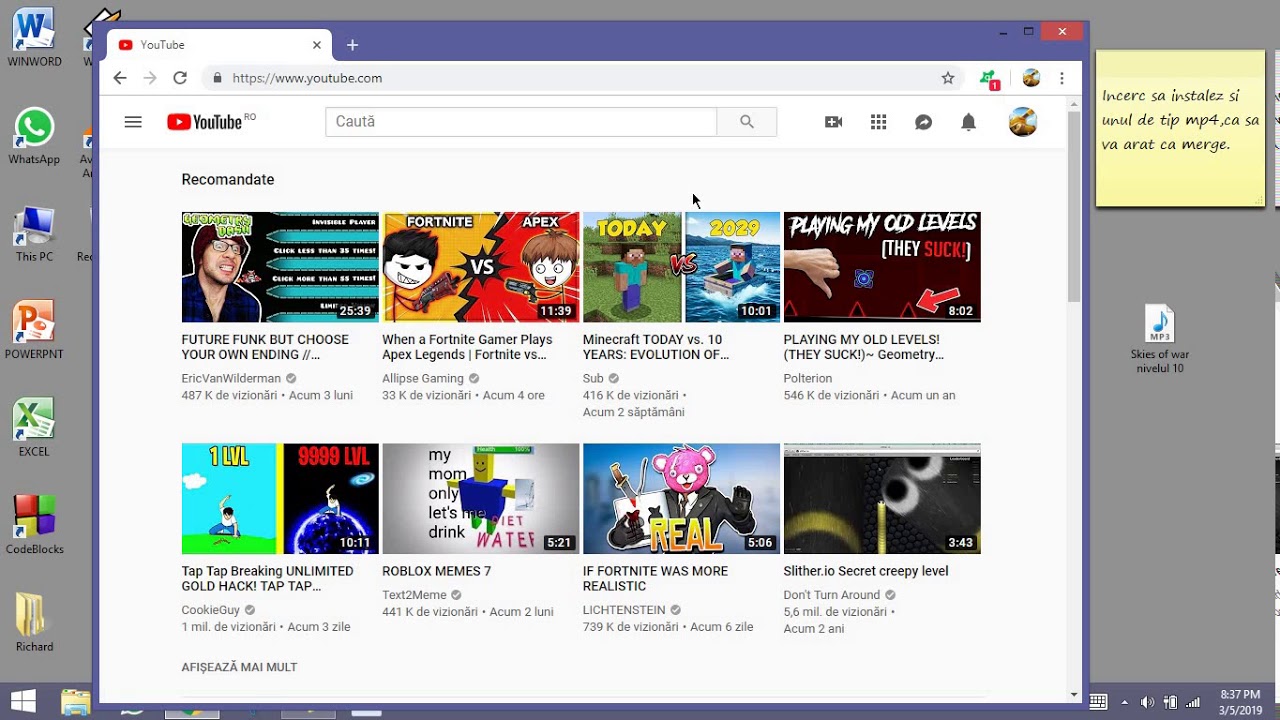Screen dimensions: 1280x720
Task: Open the 1 LVL vs 9999 LVL thumbnail
Action: pyautogui.click(x=280, y=499)
